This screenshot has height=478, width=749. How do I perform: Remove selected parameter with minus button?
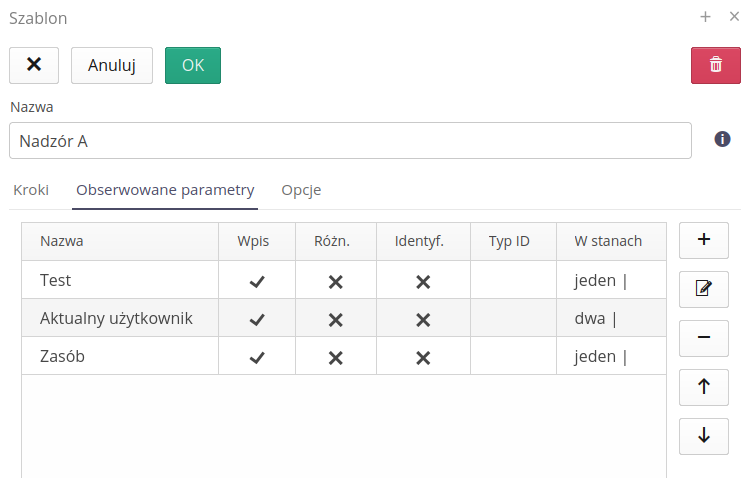[x=704, y=338]
